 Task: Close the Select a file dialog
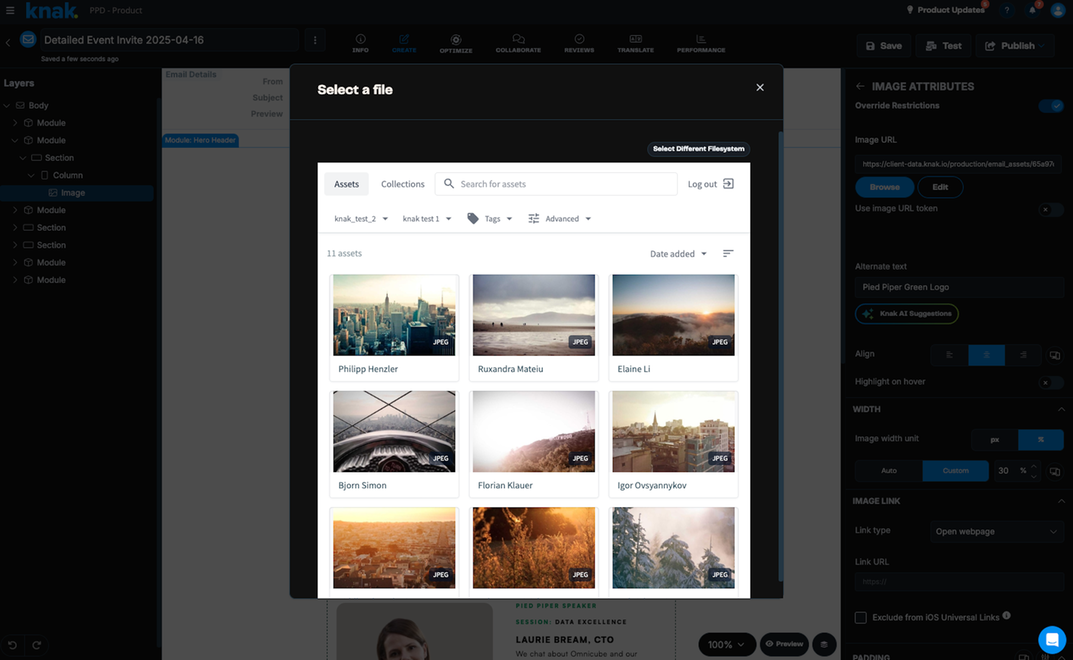(x=760, y=88)
